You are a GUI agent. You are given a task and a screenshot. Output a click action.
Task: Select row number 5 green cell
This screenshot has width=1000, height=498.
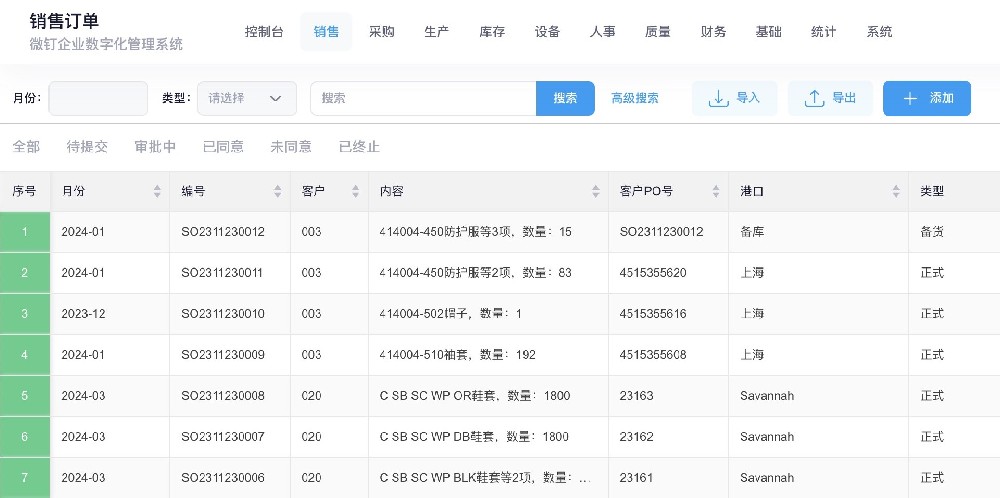[x=25, y=396]
